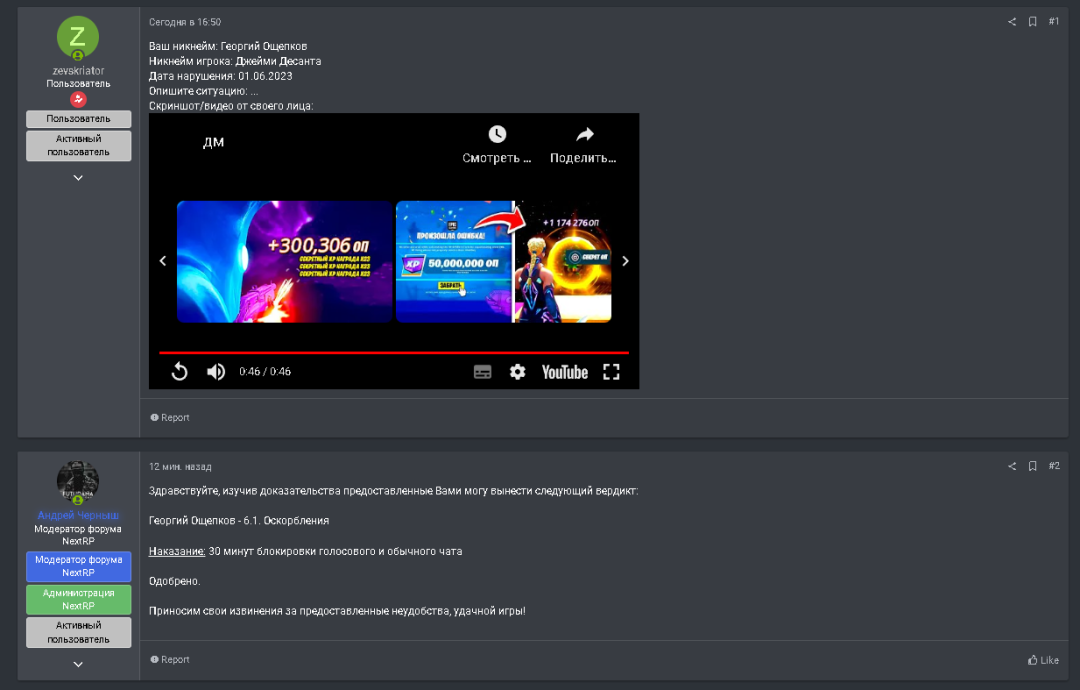Click the Сегодня в 16:50 timestamp
Viewport: 1080px width, 690px height.
click(x=185, y=22)
